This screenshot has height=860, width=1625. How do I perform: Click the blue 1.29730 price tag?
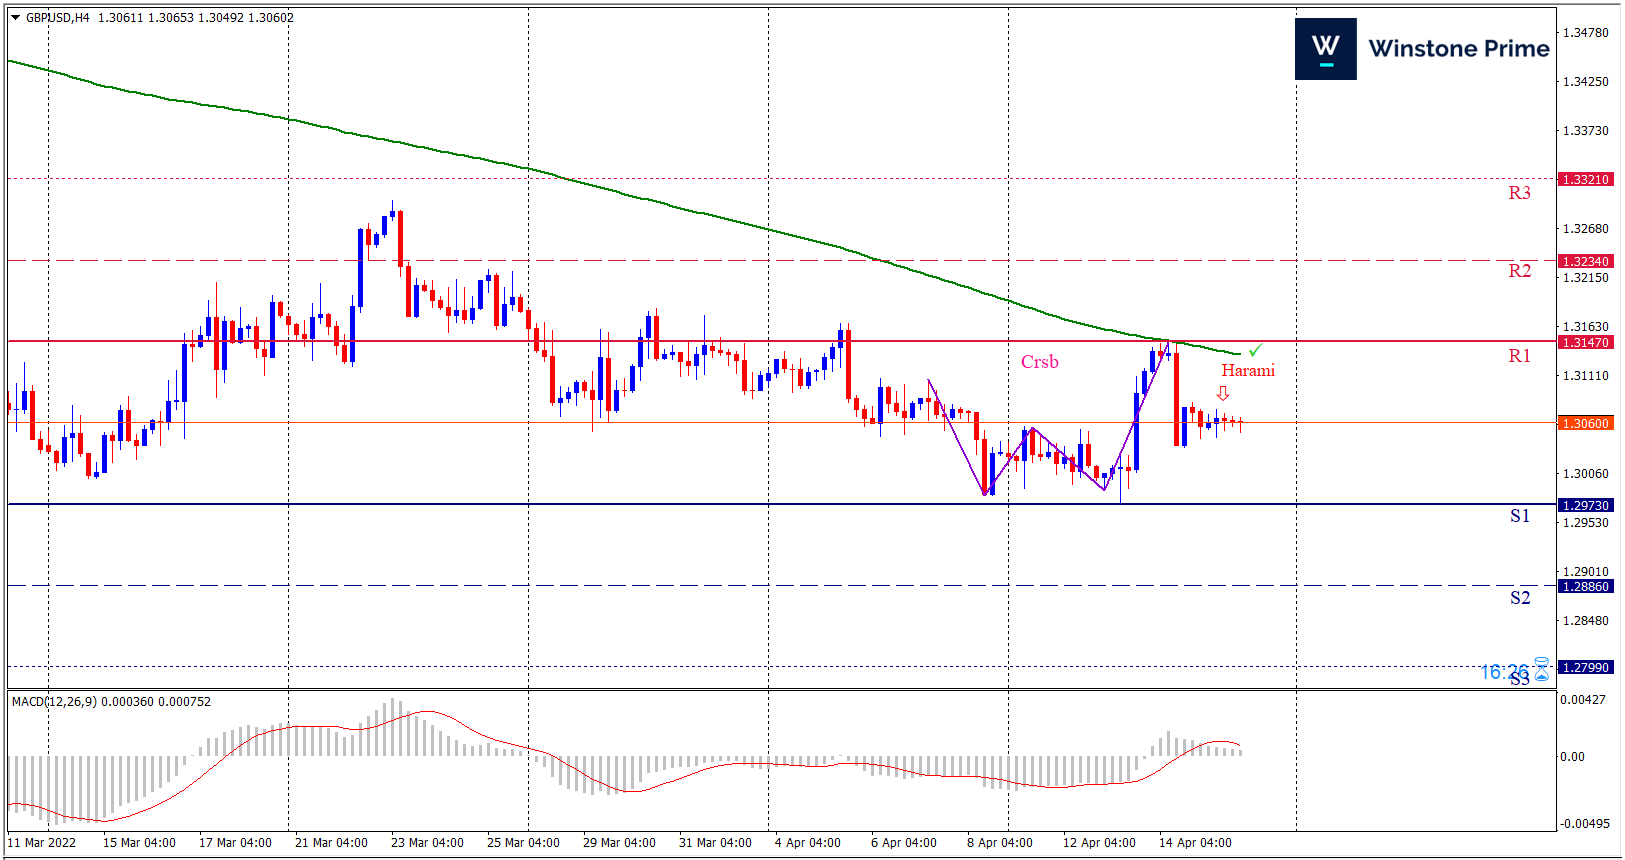[1585, 506]
